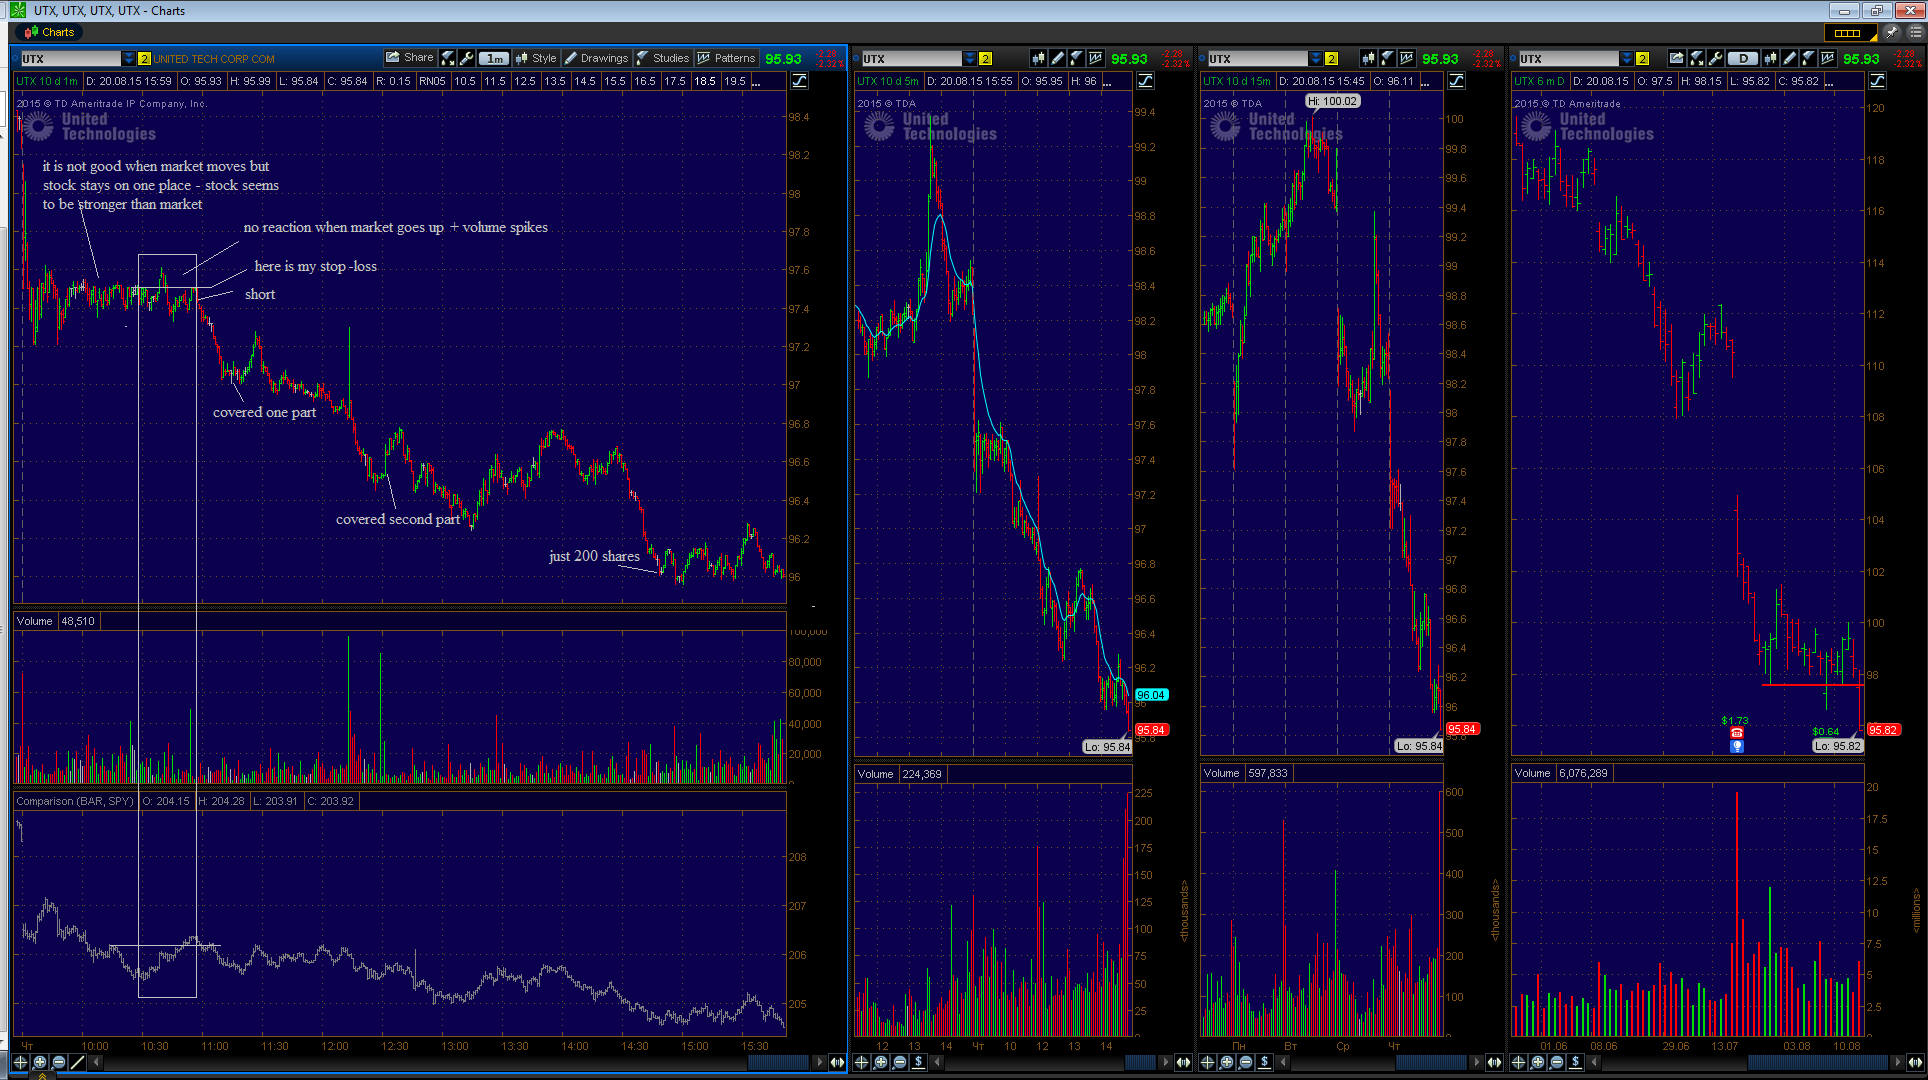Click Share icon in fourth chart
The height and width of the screenshot is (1080, 1928).
click(1676, 58)
